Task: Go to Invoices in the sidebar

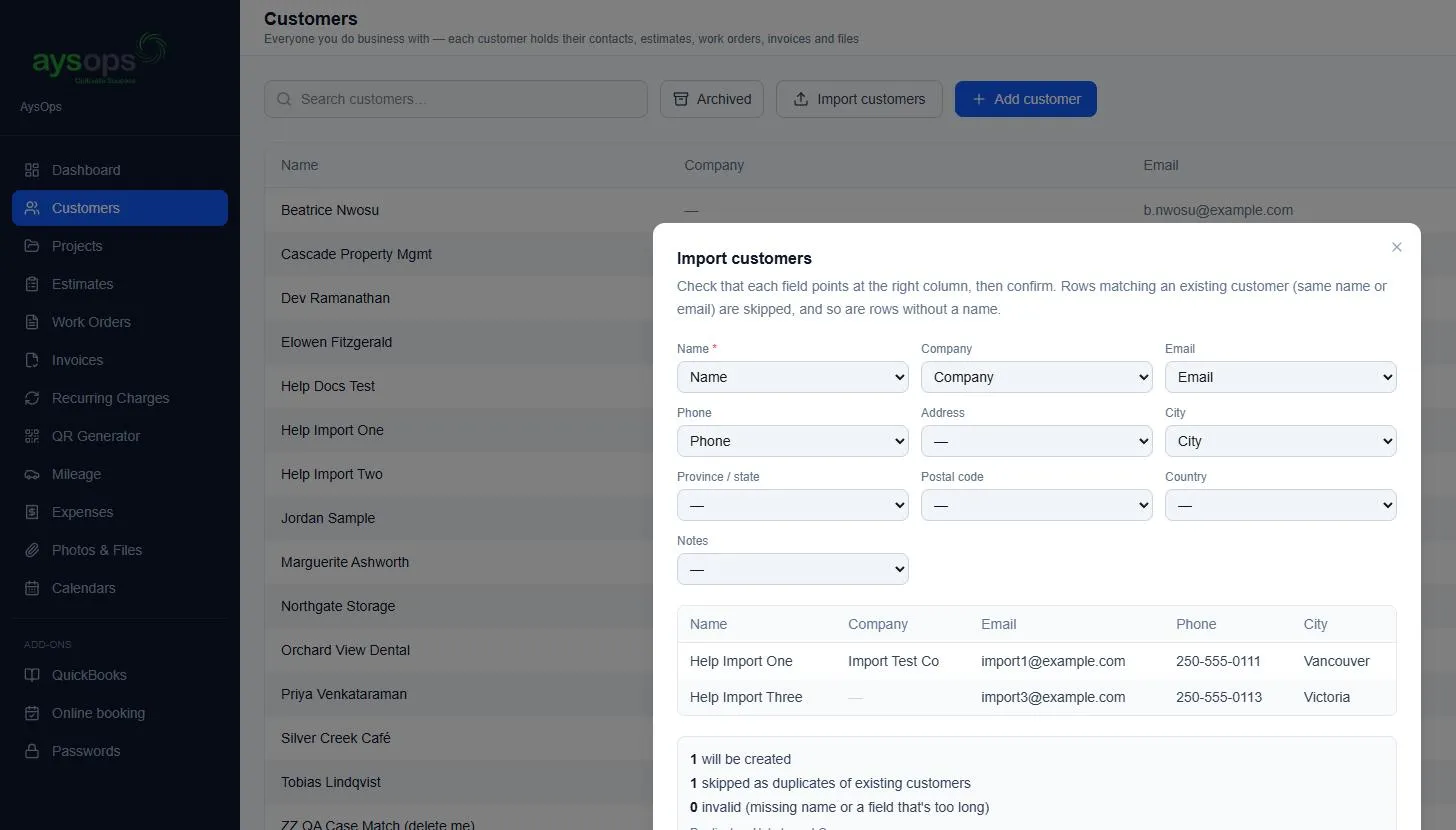Action: (x=120, y=360)
